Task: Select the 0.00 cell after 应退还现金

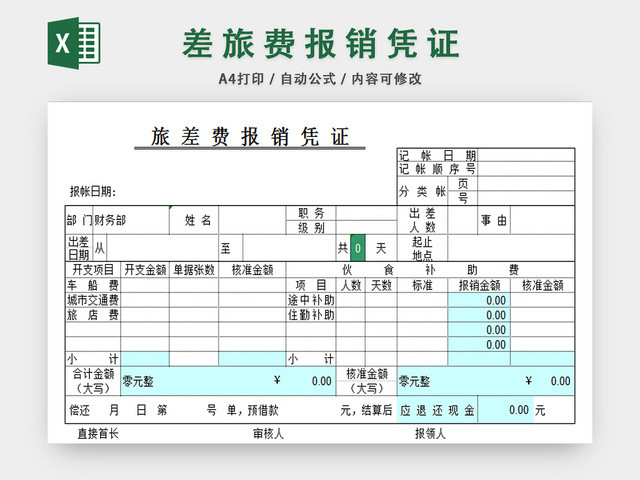Action: [506, 410]
